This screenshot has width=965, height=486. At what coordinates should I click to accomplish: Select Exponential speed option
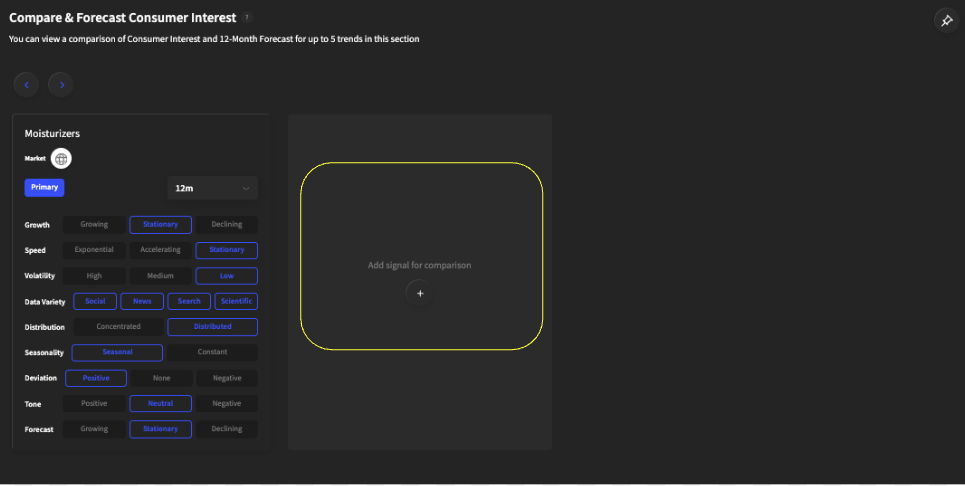(x=94, y=250)
